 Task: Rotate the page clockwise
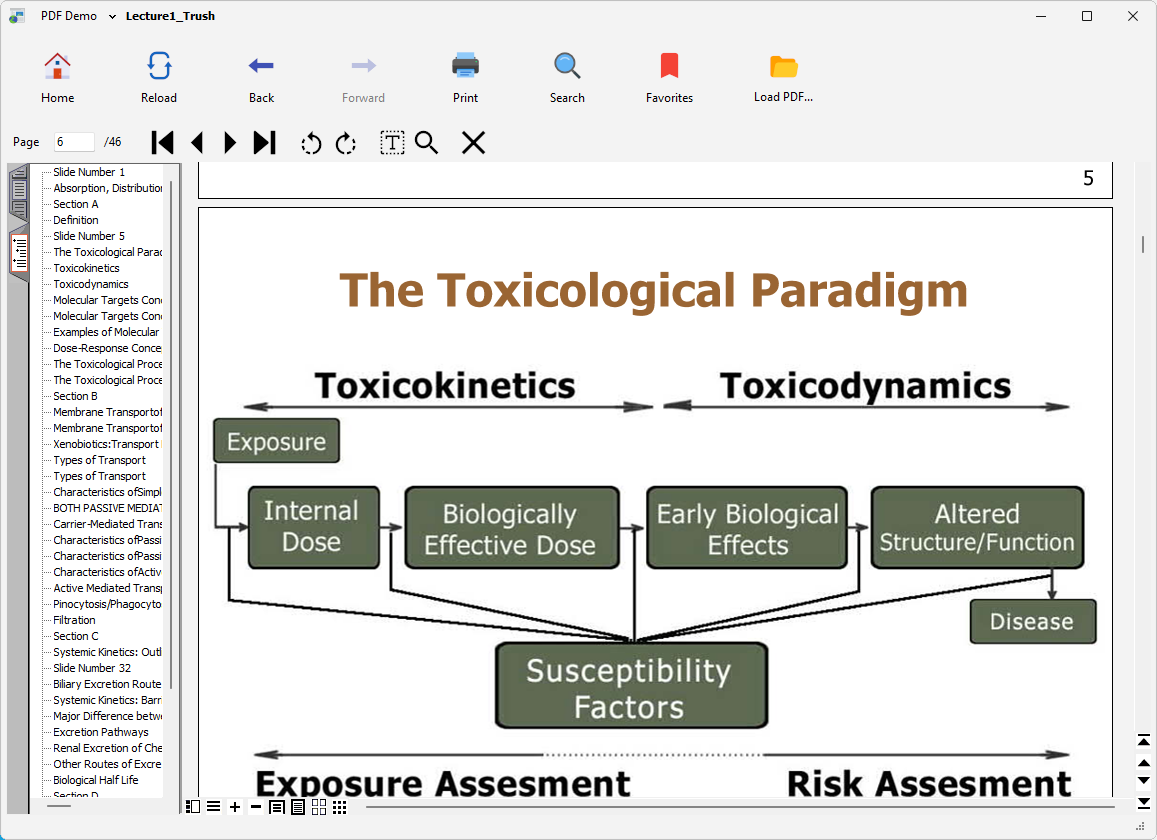tap(346, 143)
